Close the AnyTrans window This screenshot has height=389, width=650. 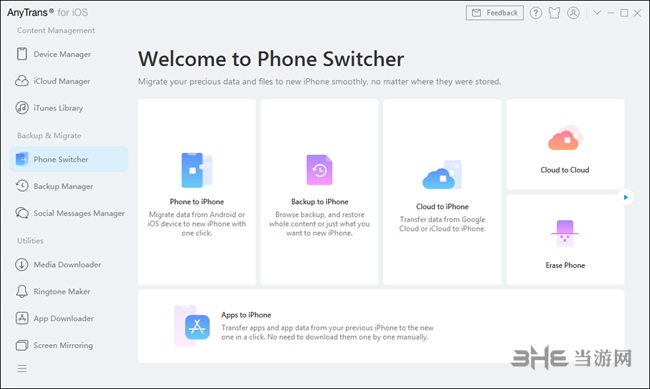pyautogui.click(x=638, y=13)
